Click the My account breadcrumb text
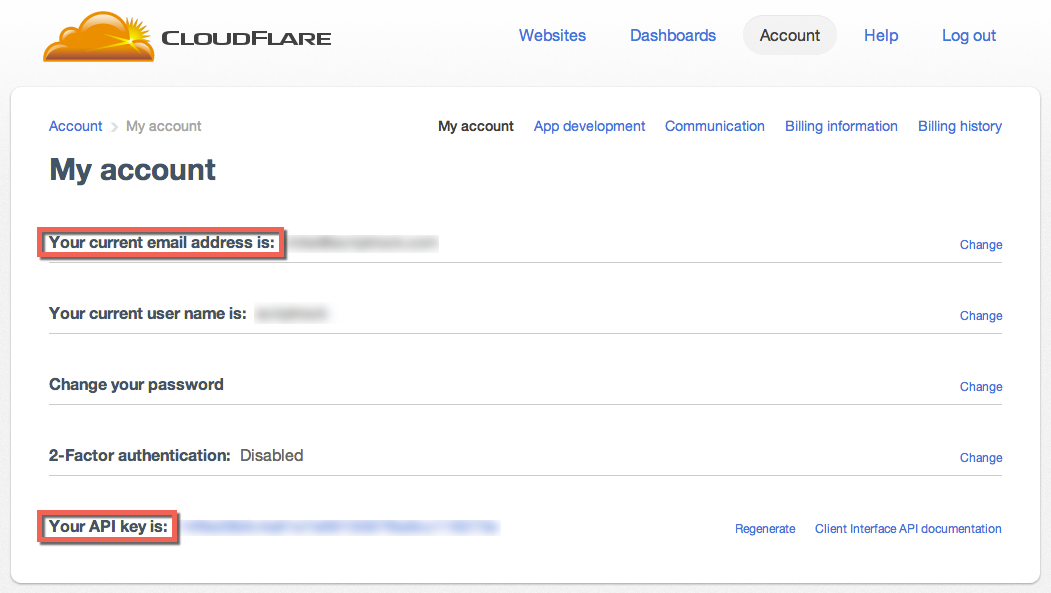Image resolution: width=1051 pixels, height=593 pixels. pyautogui.click(x=164, y=126)
